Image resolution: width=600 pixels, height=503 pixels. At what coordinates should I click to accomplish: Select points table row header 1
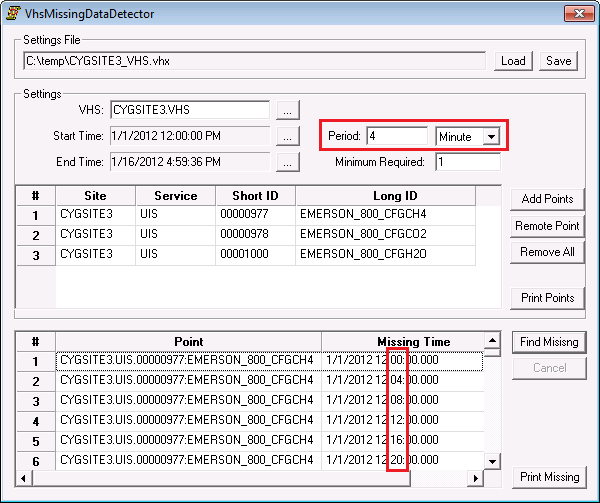[x=36, y=215]
